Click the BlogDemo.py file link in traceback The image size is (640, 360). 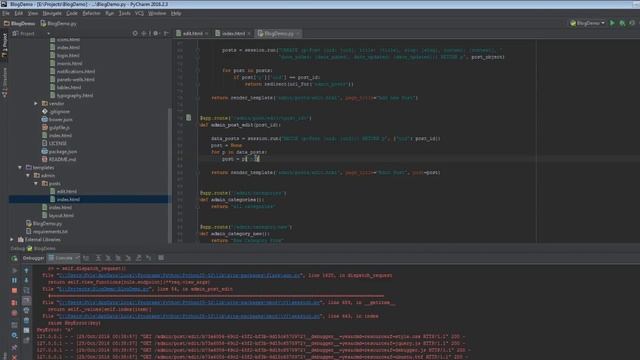pos(104,289)
